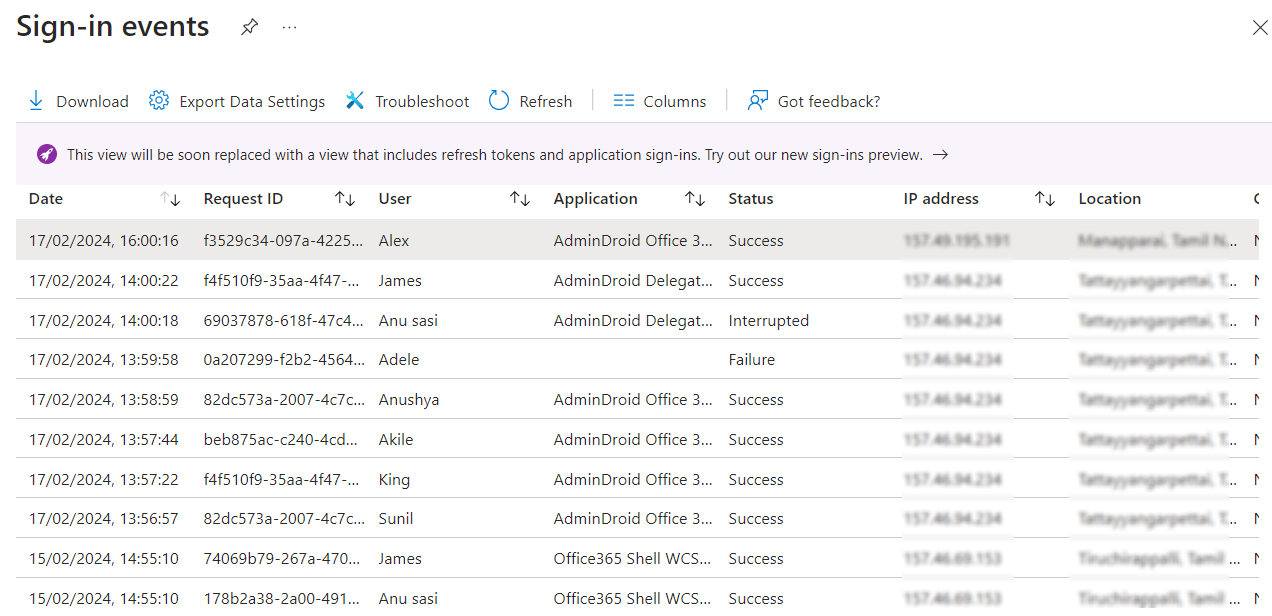
Task: Open more options via the ellipsis
Action: pyautogui.click(x=289, y=27)
